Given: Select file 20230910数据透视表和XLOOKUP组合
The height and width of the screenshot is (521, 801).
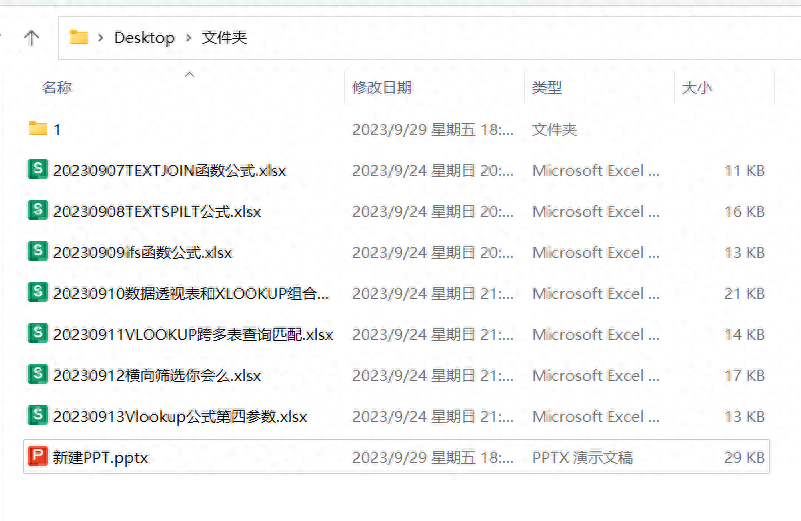Looking at the screenshot, I should pos(191,293).
